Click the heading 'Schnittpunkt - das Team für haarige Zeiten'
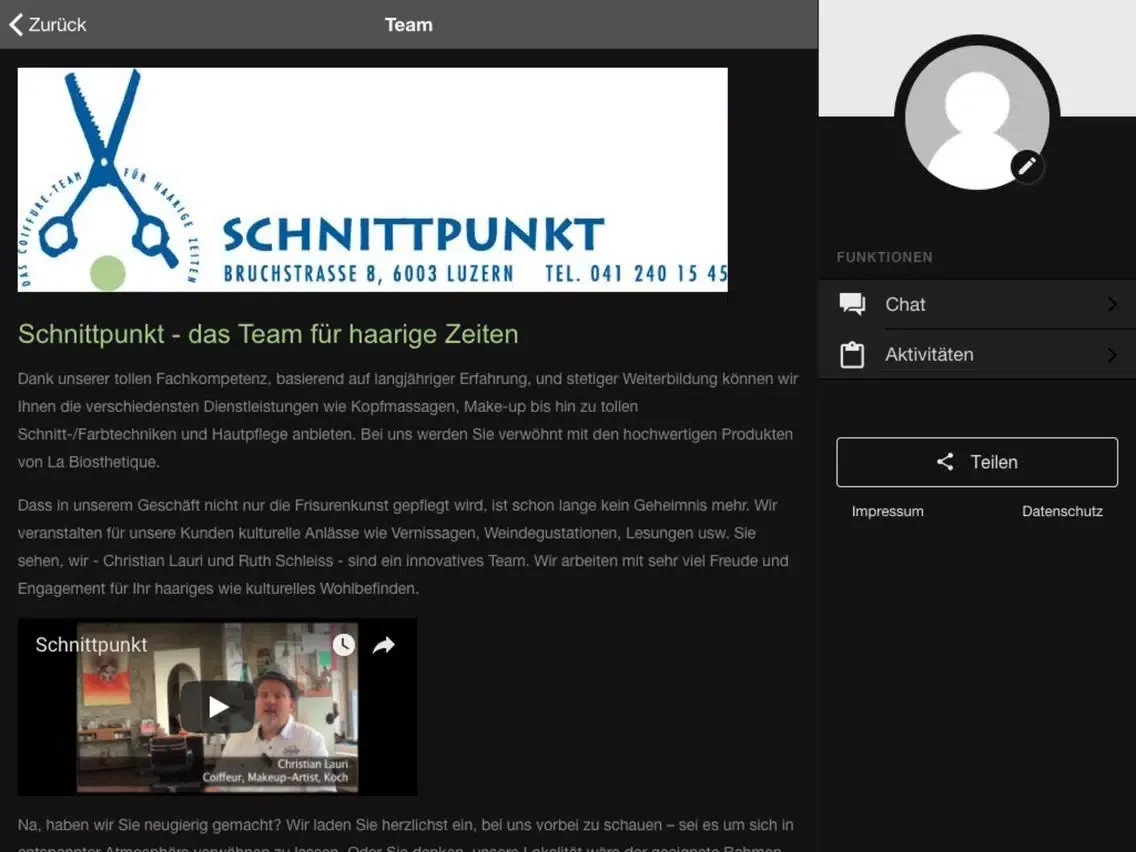The height and width of the screenshot is (852, 1136). pyautogui.click(x=268, y=334)
